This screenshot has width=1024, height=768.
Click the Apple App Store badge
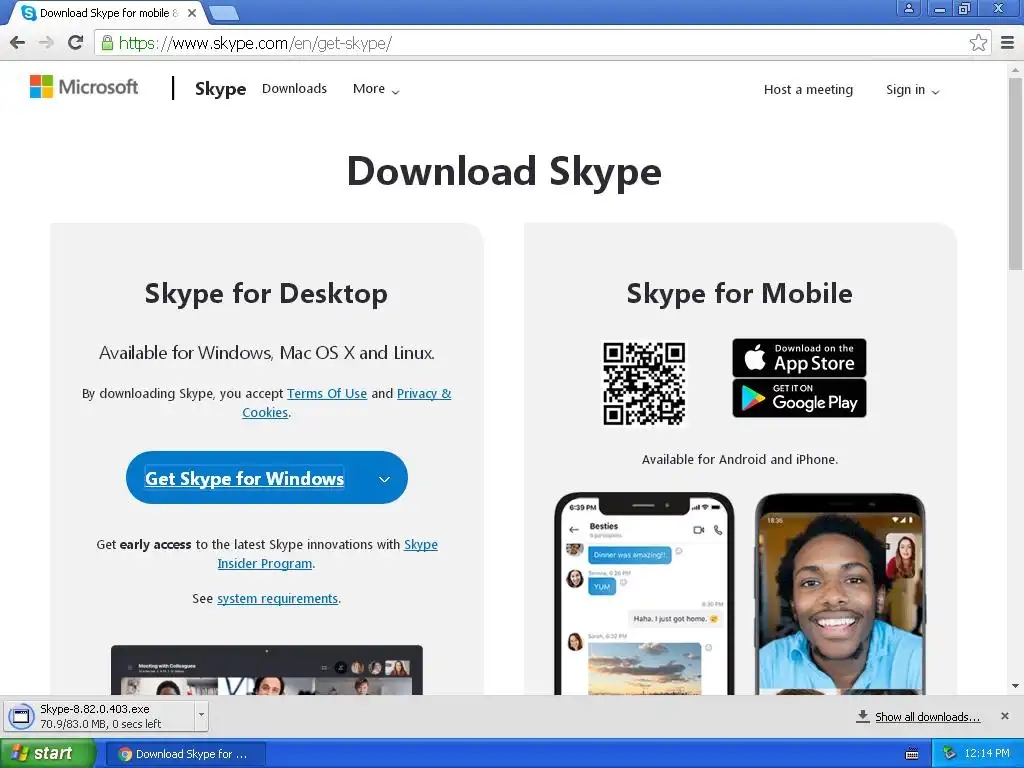pos(799,357)
